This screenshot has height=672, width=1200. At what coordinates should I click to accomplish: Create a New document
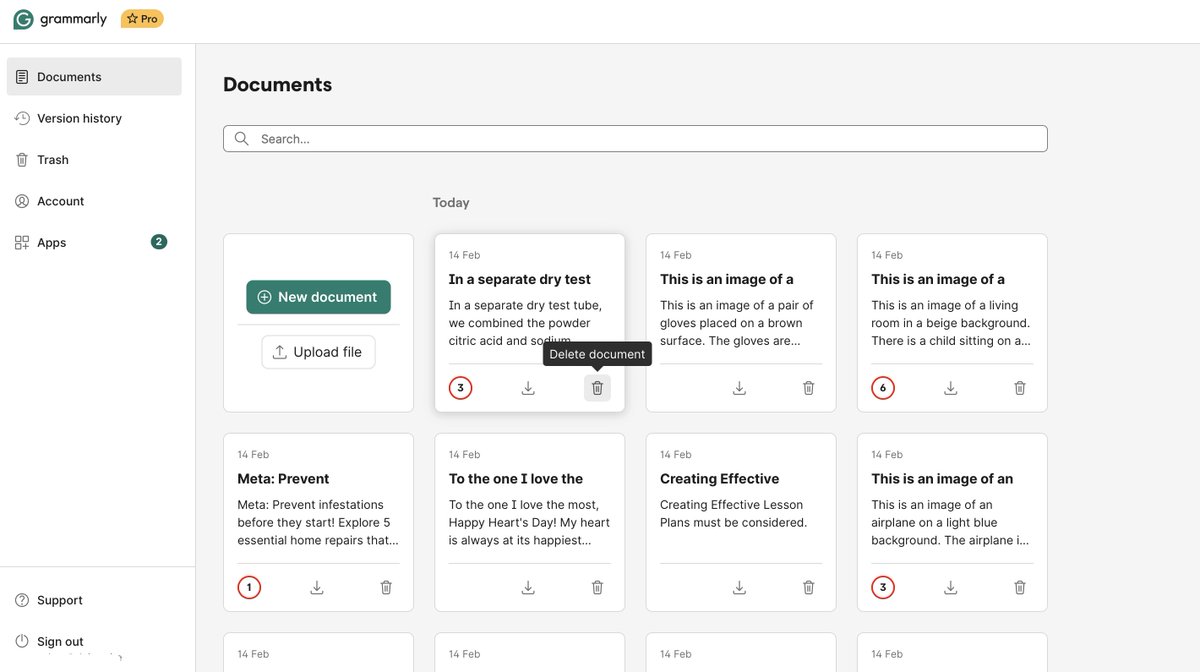pos(318,297)
